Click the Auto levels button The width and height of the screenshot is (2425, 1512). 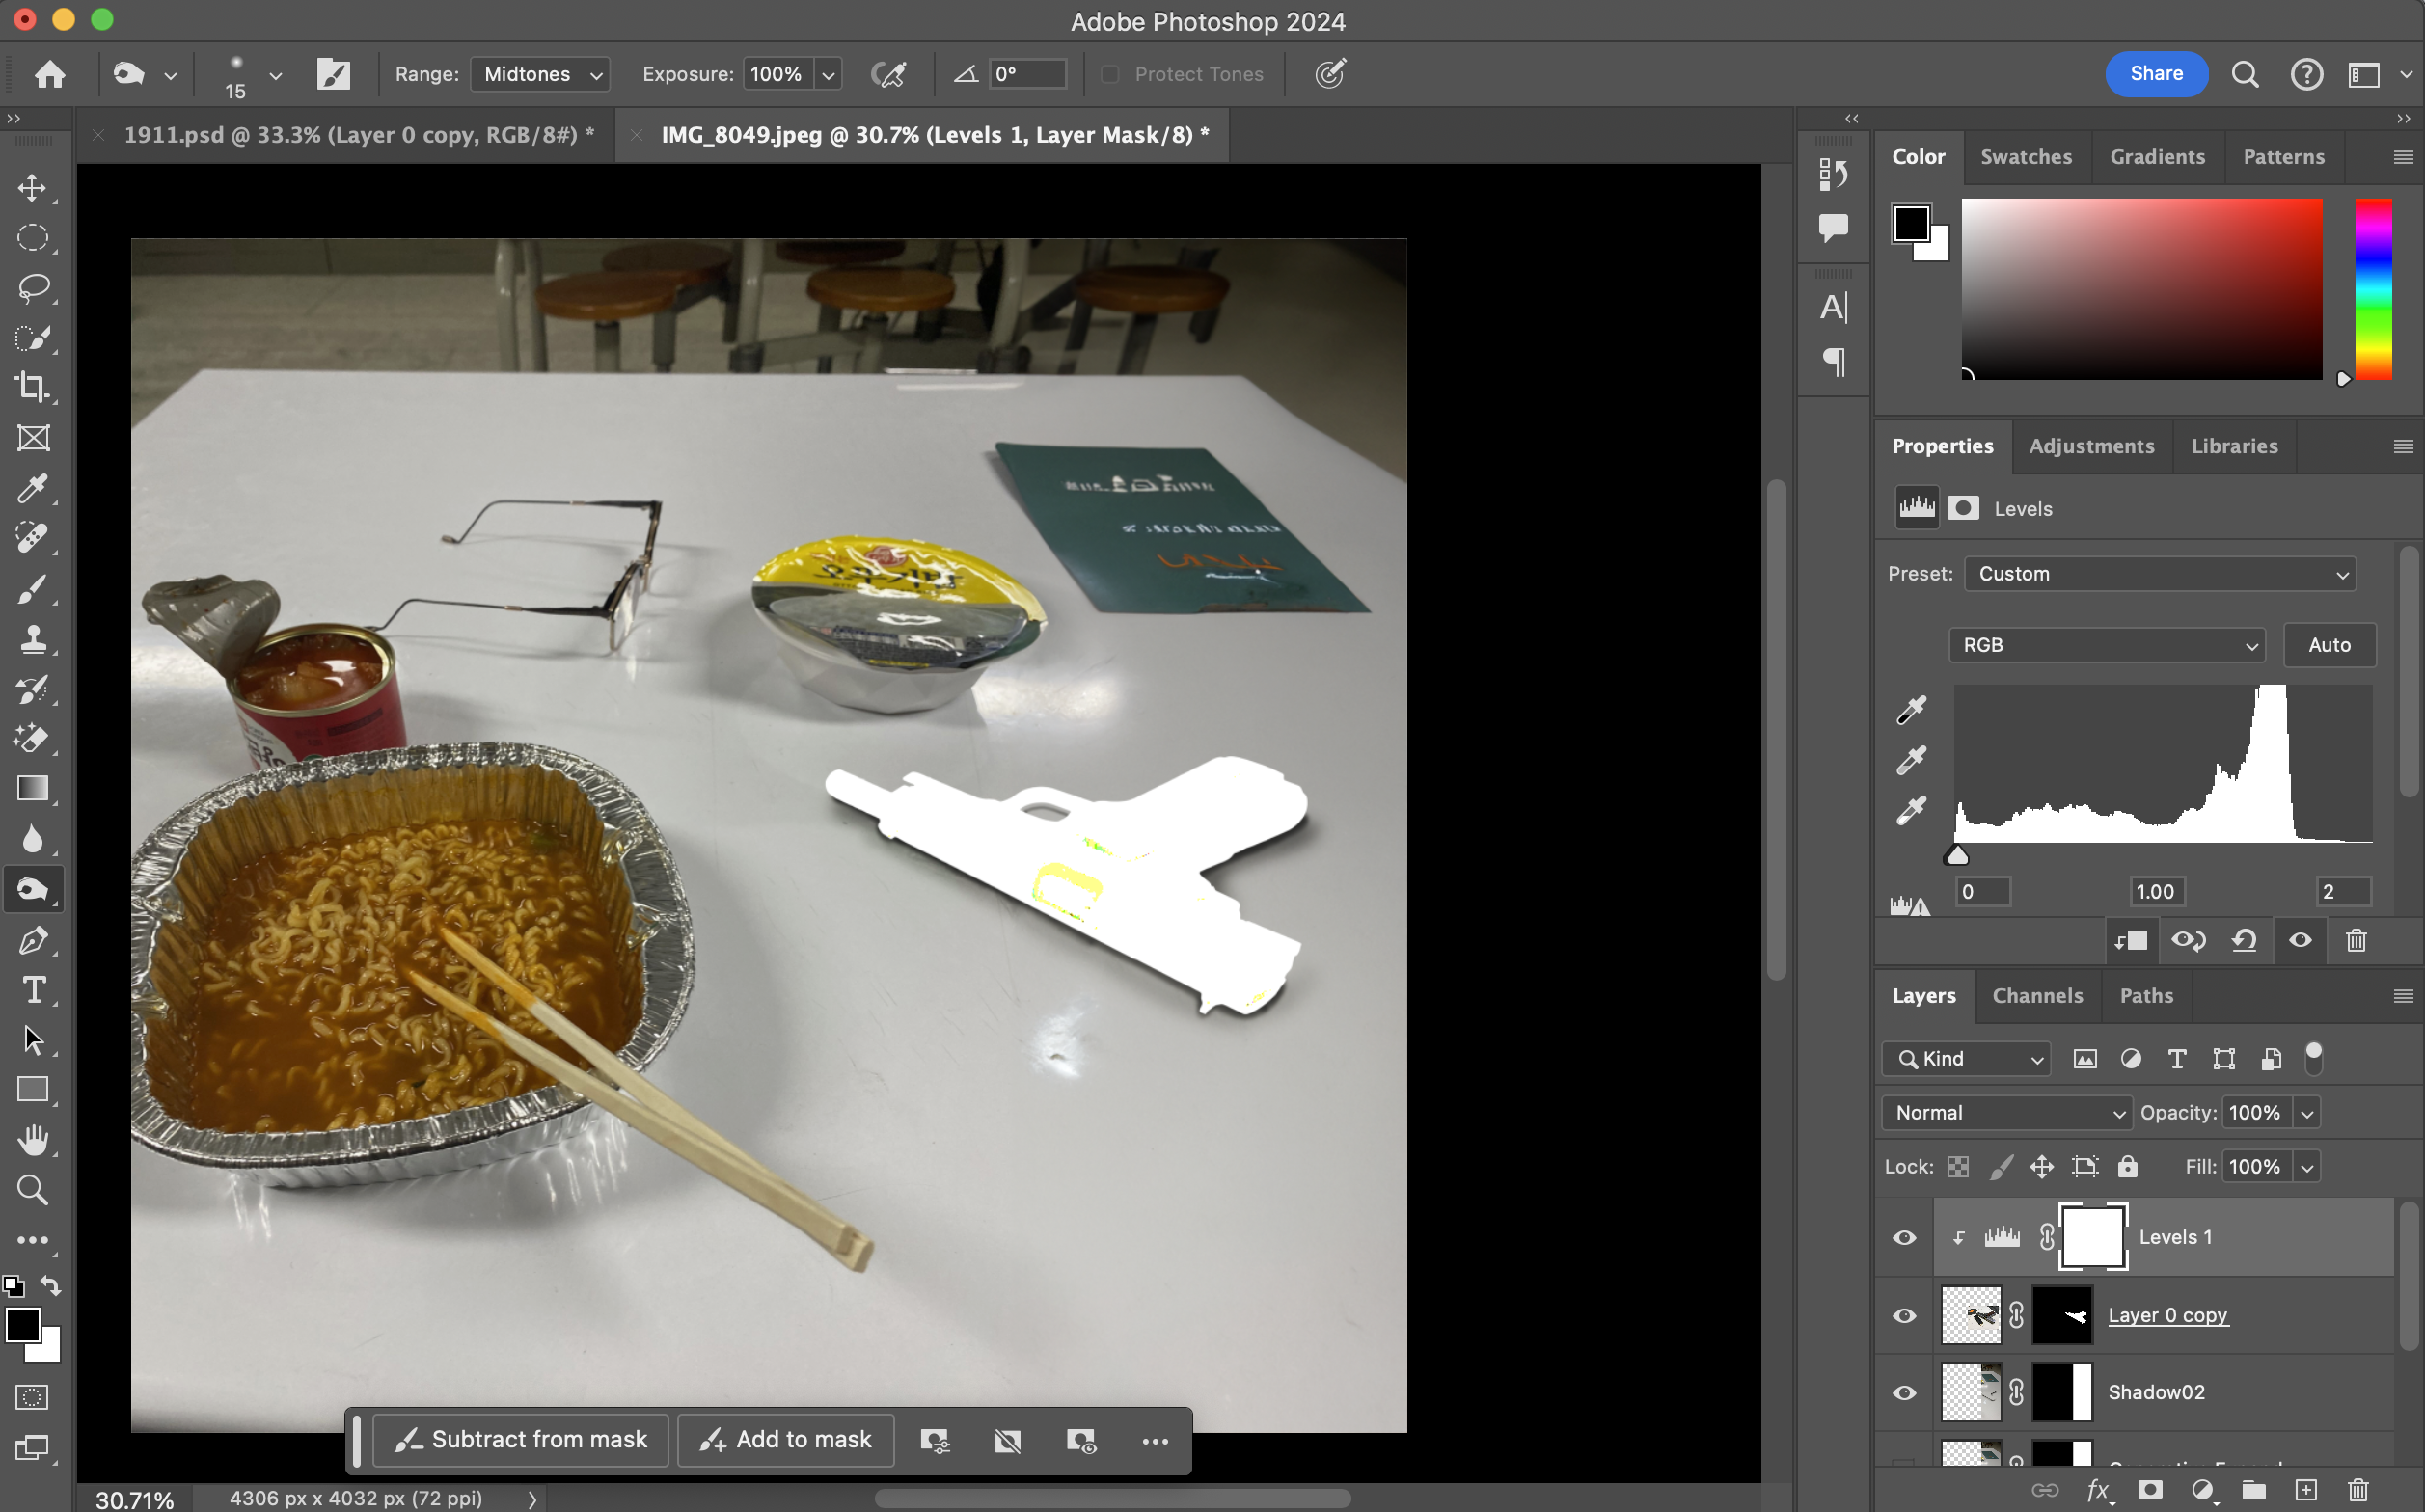coord(2329,645)
